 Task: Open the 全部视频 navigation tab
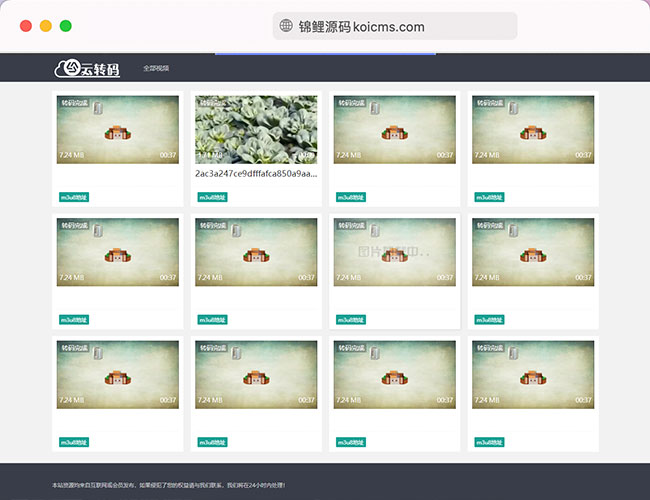(x=155, y=69)
